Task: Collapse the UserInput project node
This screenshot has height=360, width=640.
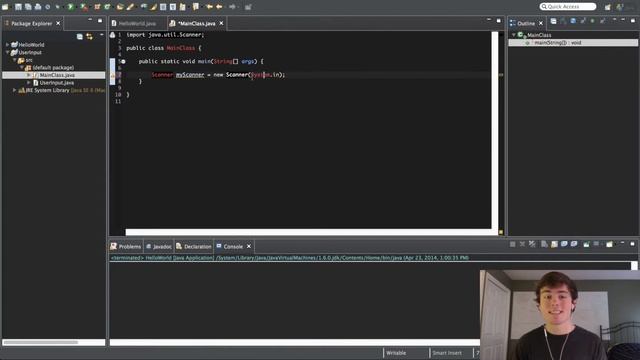Action: click(x=7, y=52)
